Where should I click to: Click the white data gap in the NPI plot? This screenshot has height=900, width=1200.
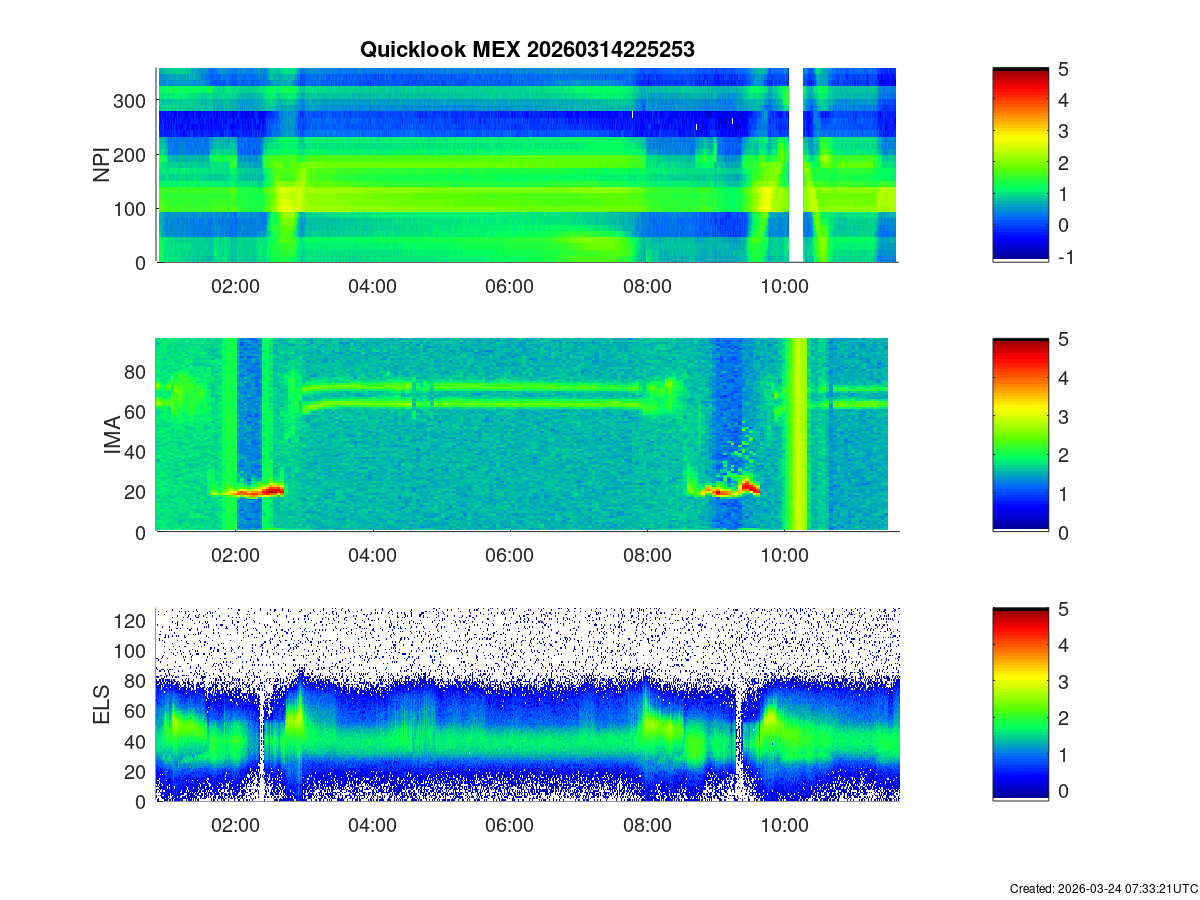click(796, 165)
